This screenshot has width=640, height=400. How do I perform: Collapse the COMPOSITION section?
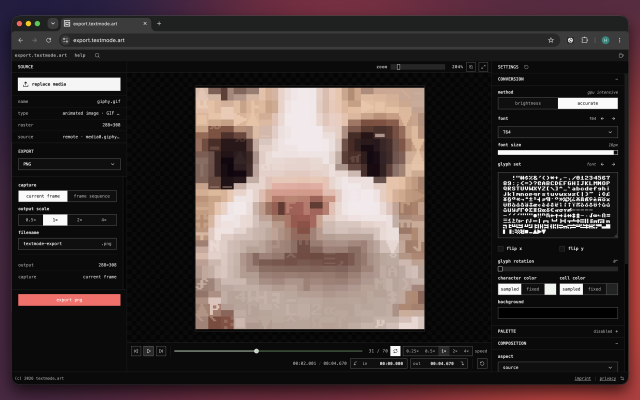616,344
